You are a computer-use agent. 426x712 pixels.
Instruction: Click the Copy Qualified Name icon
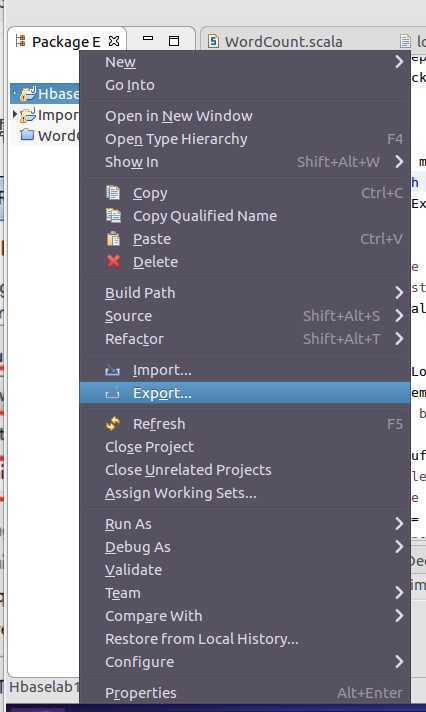tap(113, 216)
